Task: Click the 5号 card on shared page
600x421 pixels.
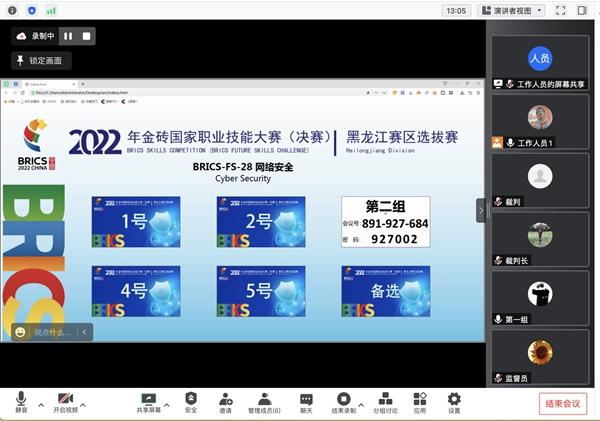Action: click(x=261, y=291)
